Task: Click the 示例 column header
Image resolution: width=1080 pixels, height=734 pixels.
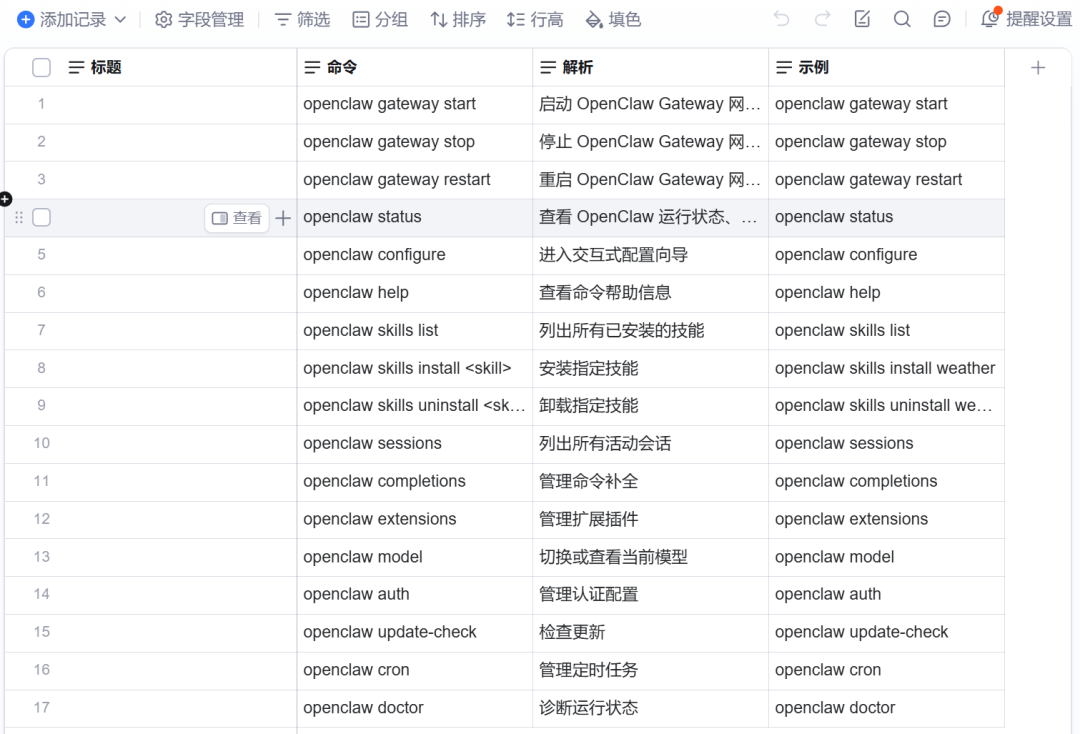Action: point(886,67)
